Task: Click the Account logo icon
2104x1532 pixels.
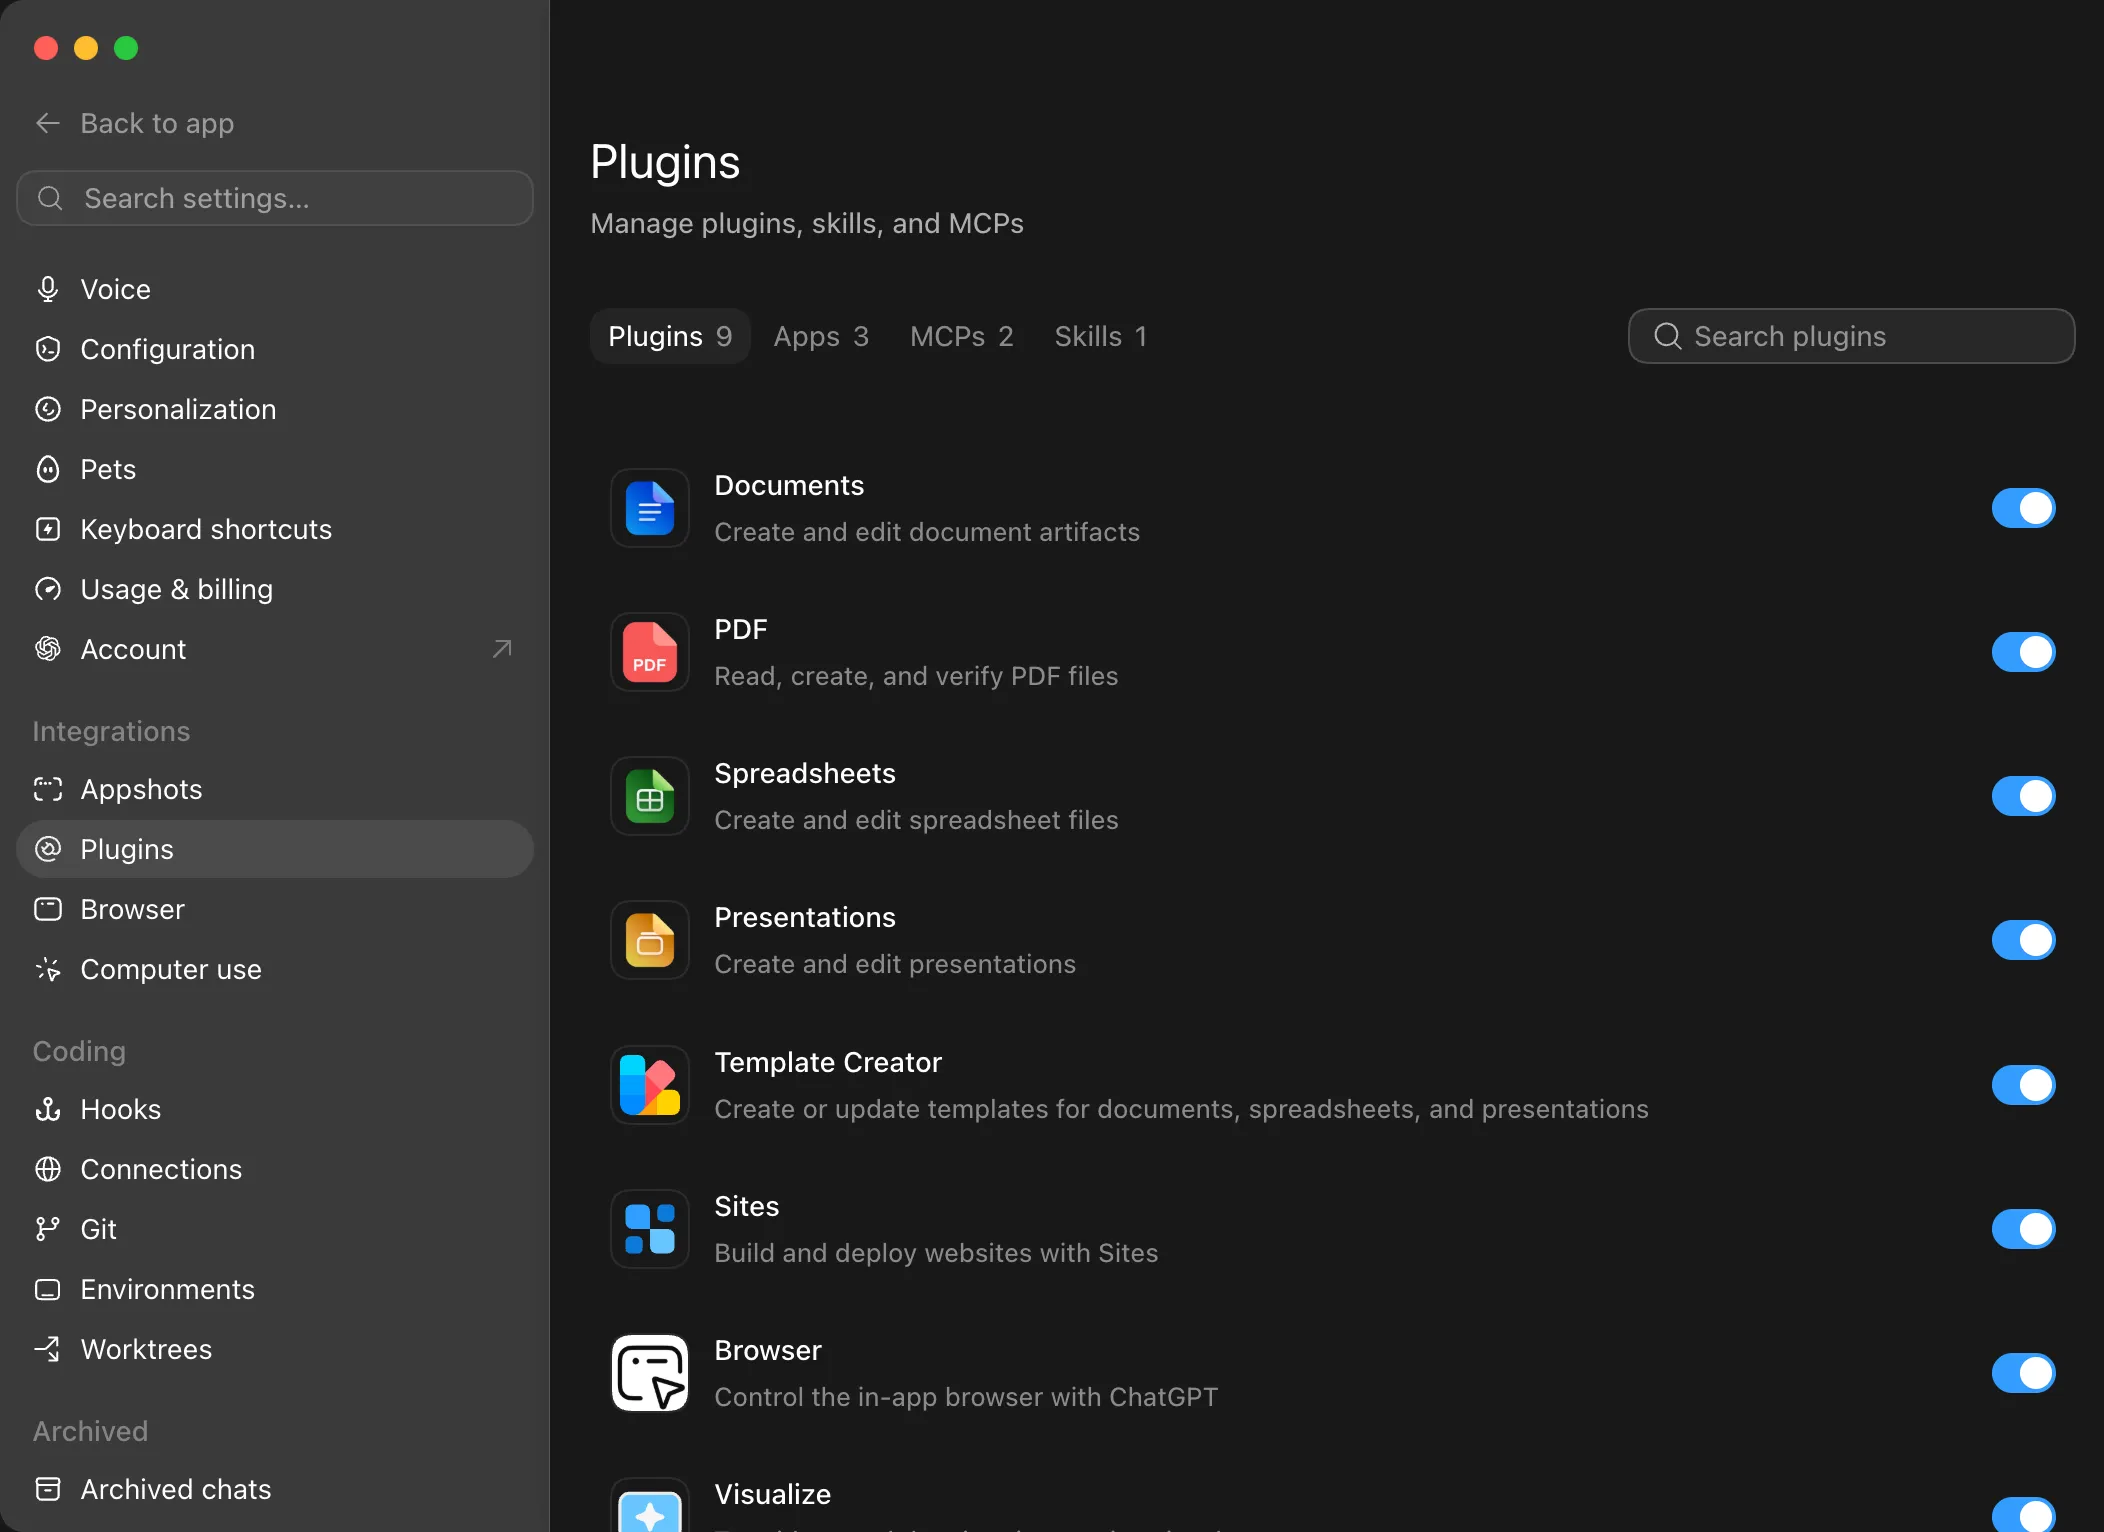Action: pos(48,649)
